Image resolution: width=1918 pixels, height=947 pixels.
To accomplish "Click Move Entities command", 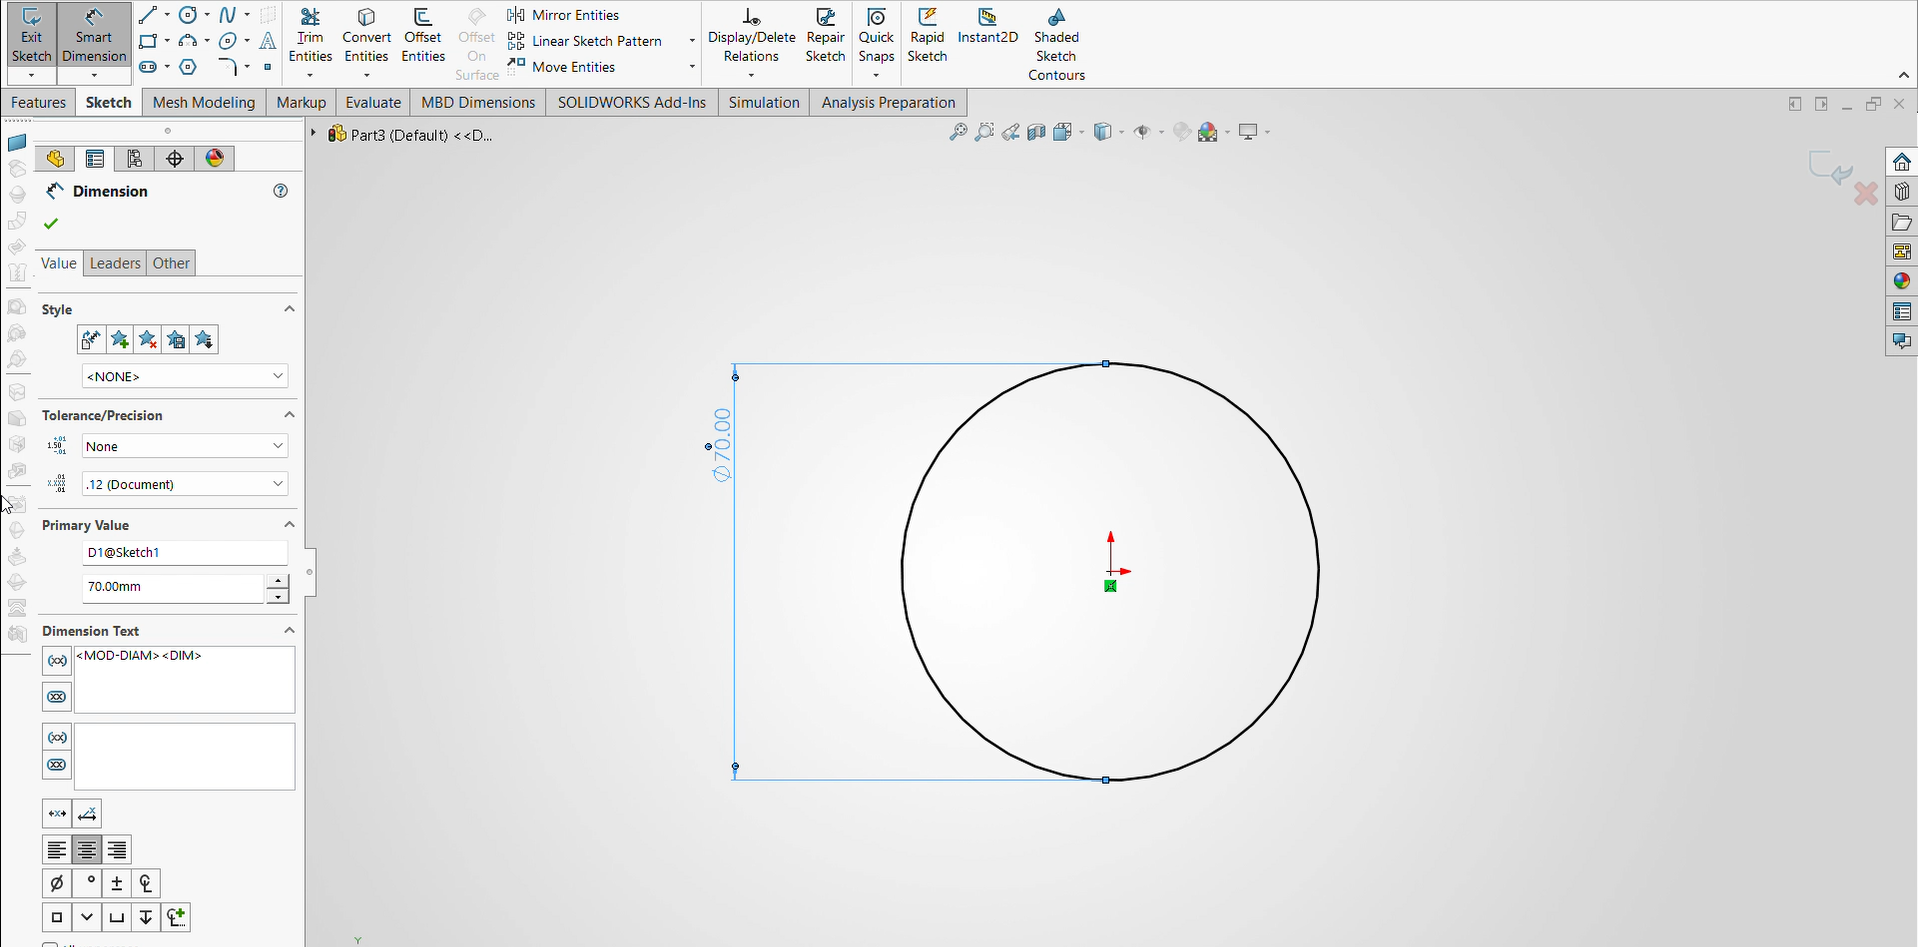I will (561, 67).
